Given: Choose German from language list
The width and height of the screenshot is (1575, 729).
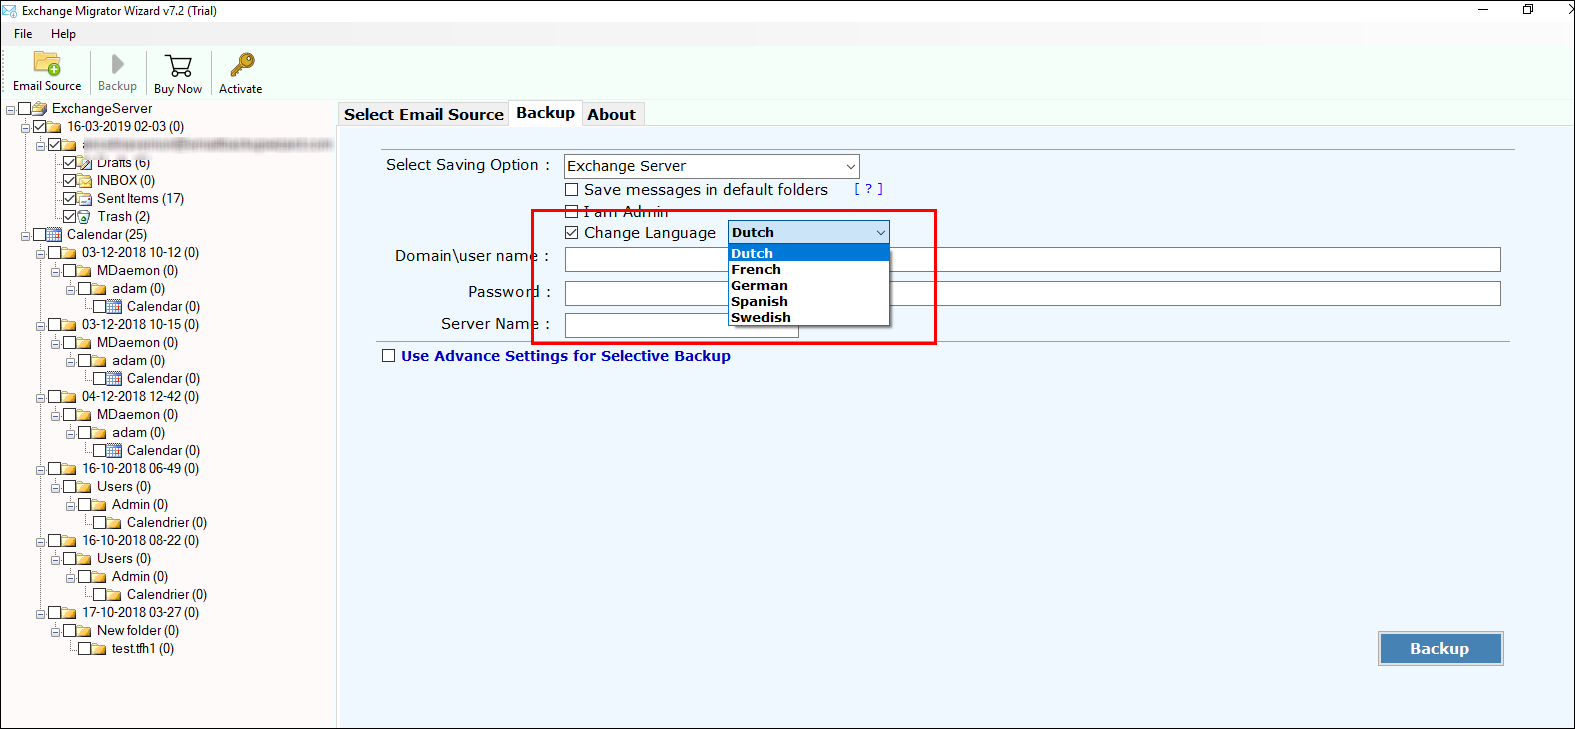Looking at the screenshot, I should coord(808,285).
